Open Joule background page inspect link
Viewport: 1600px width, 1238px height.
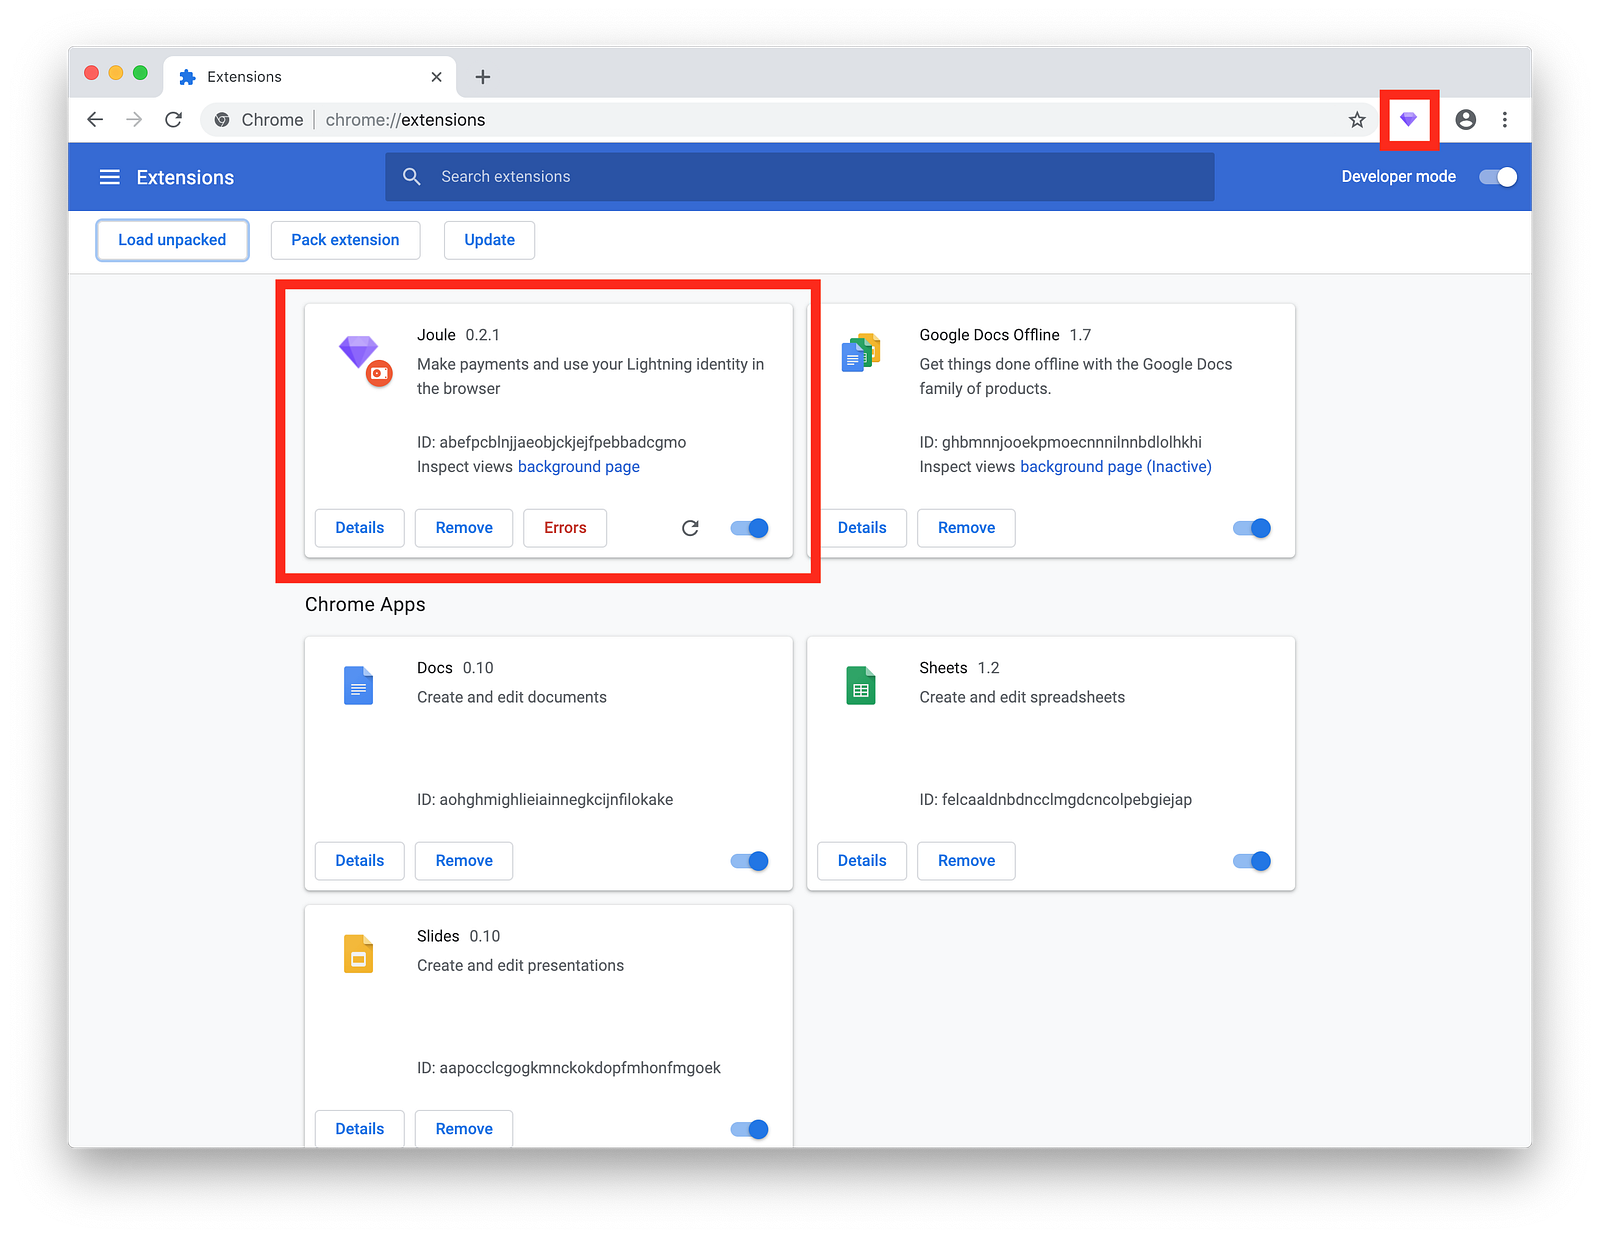(579, 467)
